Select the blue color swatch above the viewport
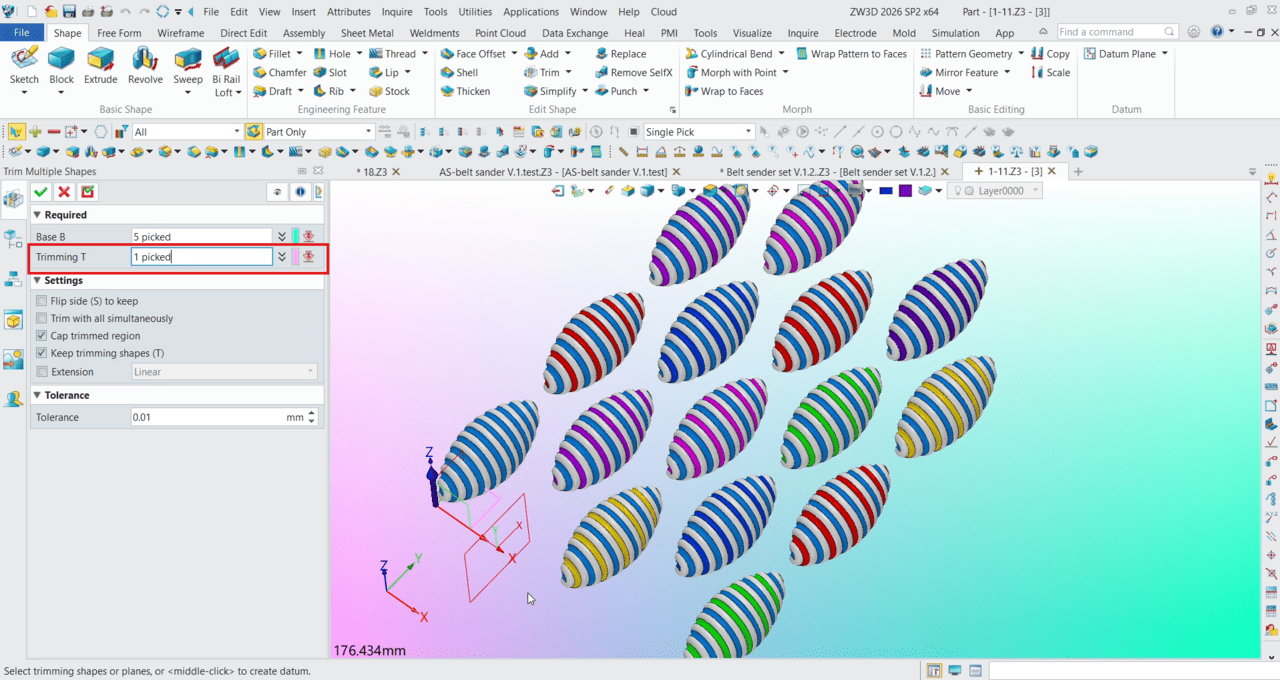The width and height of the screenshot is (1280, 680). pyautogui.click(x=886, y=190)
